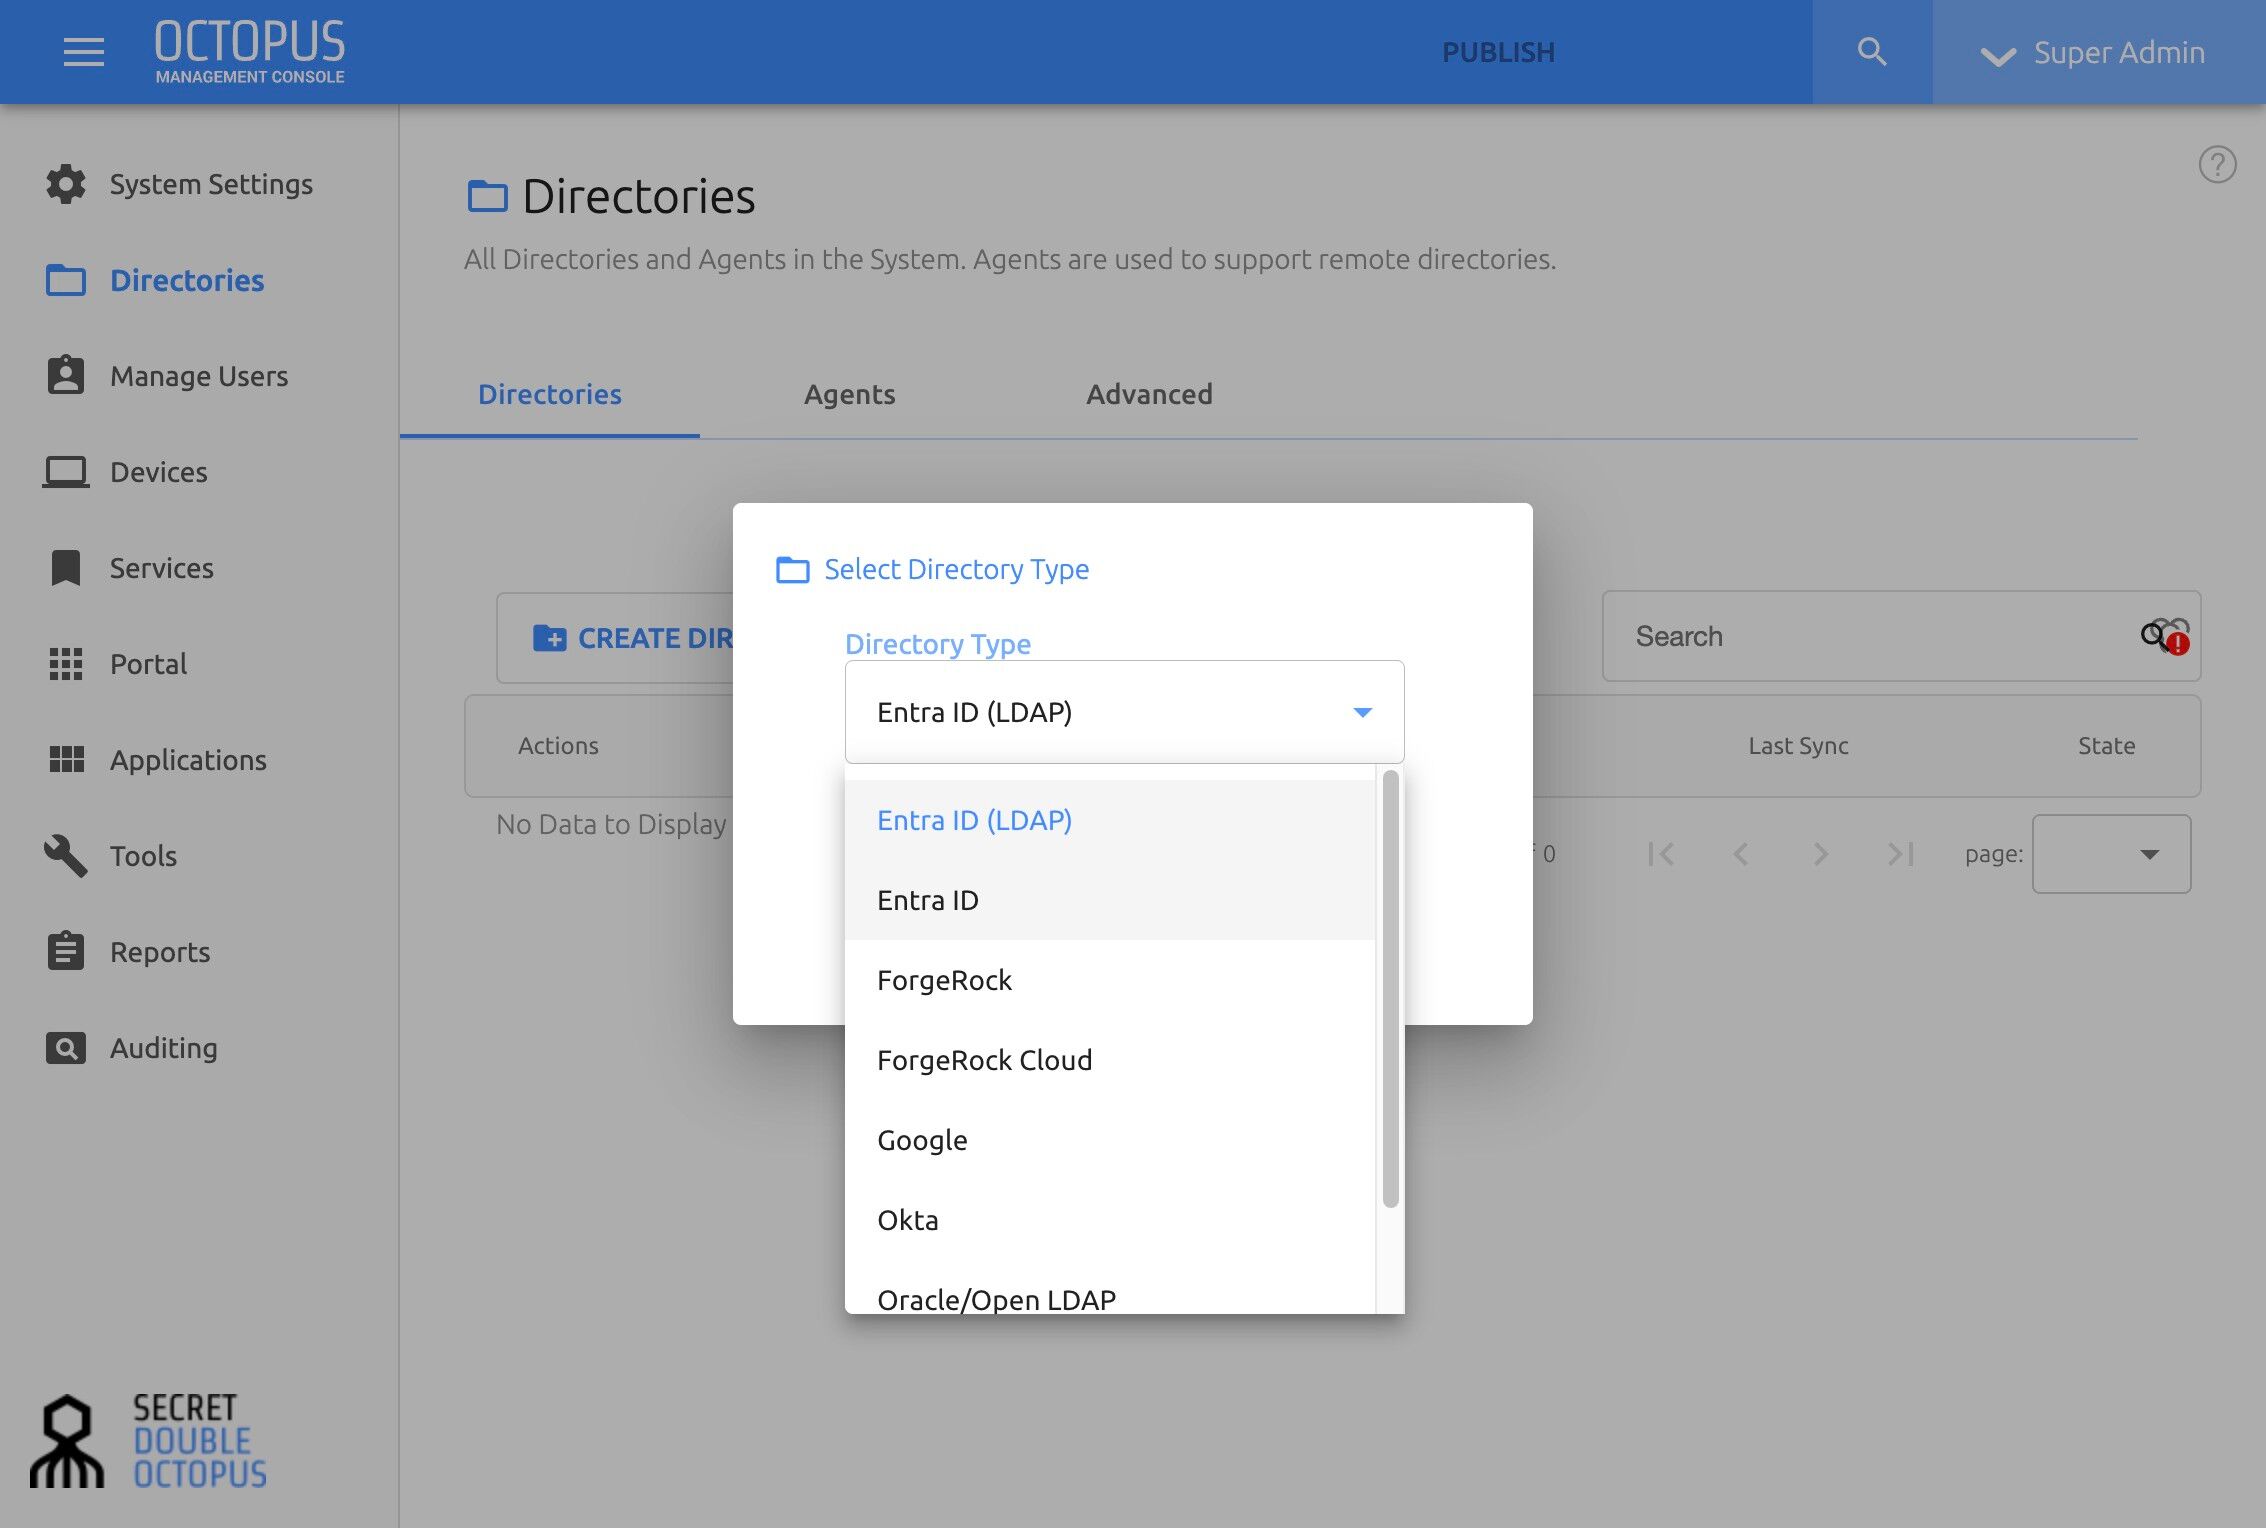The width and height of the screenshot is (2266, 1528).
Task: Click the Manage Users badge icon
Action: click(66, 375)
